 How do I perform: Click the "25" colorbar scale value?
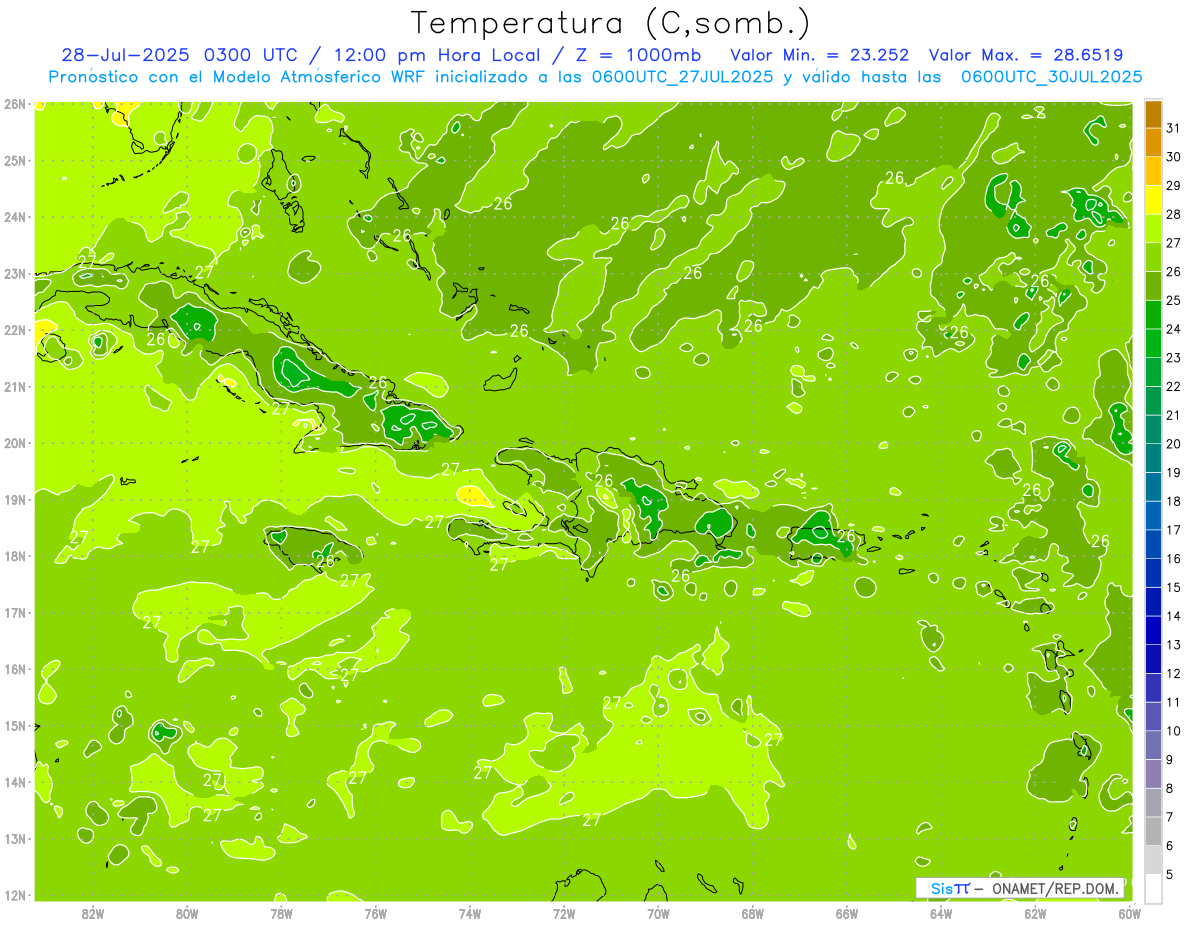tap(1174, 301)
